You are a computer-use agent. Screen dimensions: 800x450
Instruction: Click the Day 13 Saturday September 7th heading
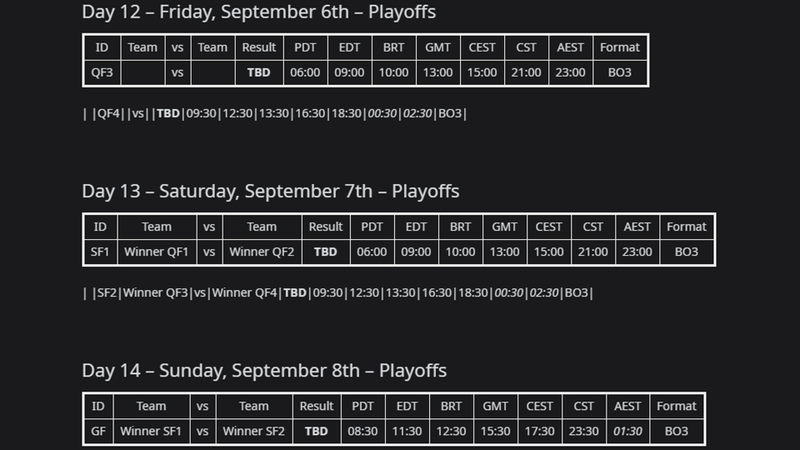[270, 191]
